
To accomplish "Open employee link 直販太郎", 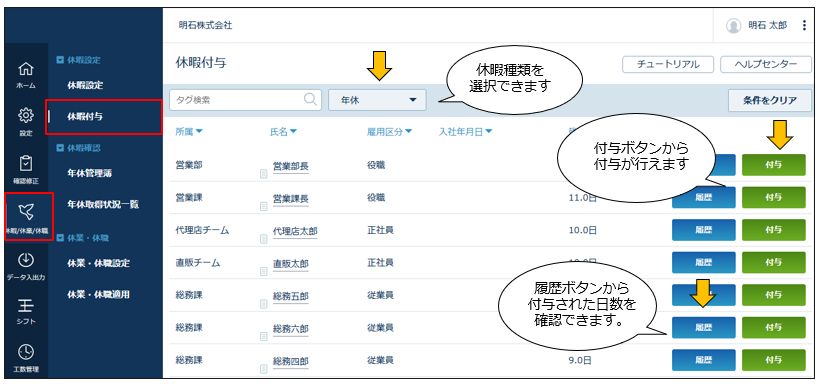I will click(290, 264).
